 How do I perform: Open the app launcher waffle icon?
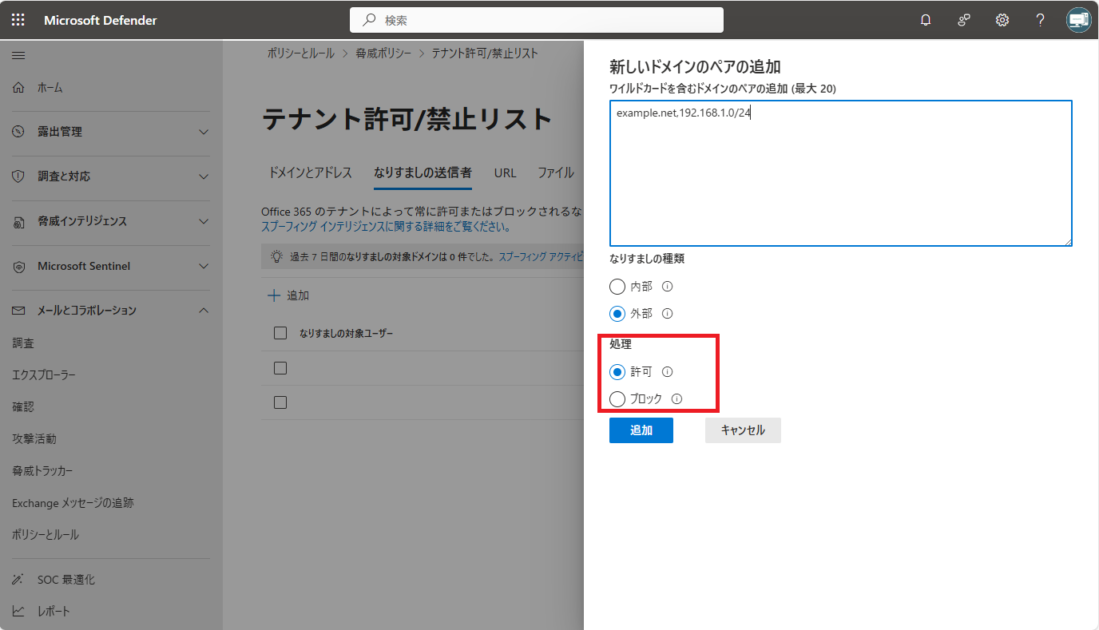(x=19, y=20)
